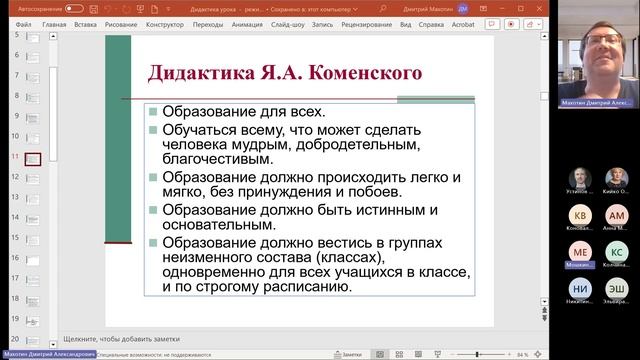Select the Слайд-шоу ribbon tab
The image size is (640, 360).
288,24
